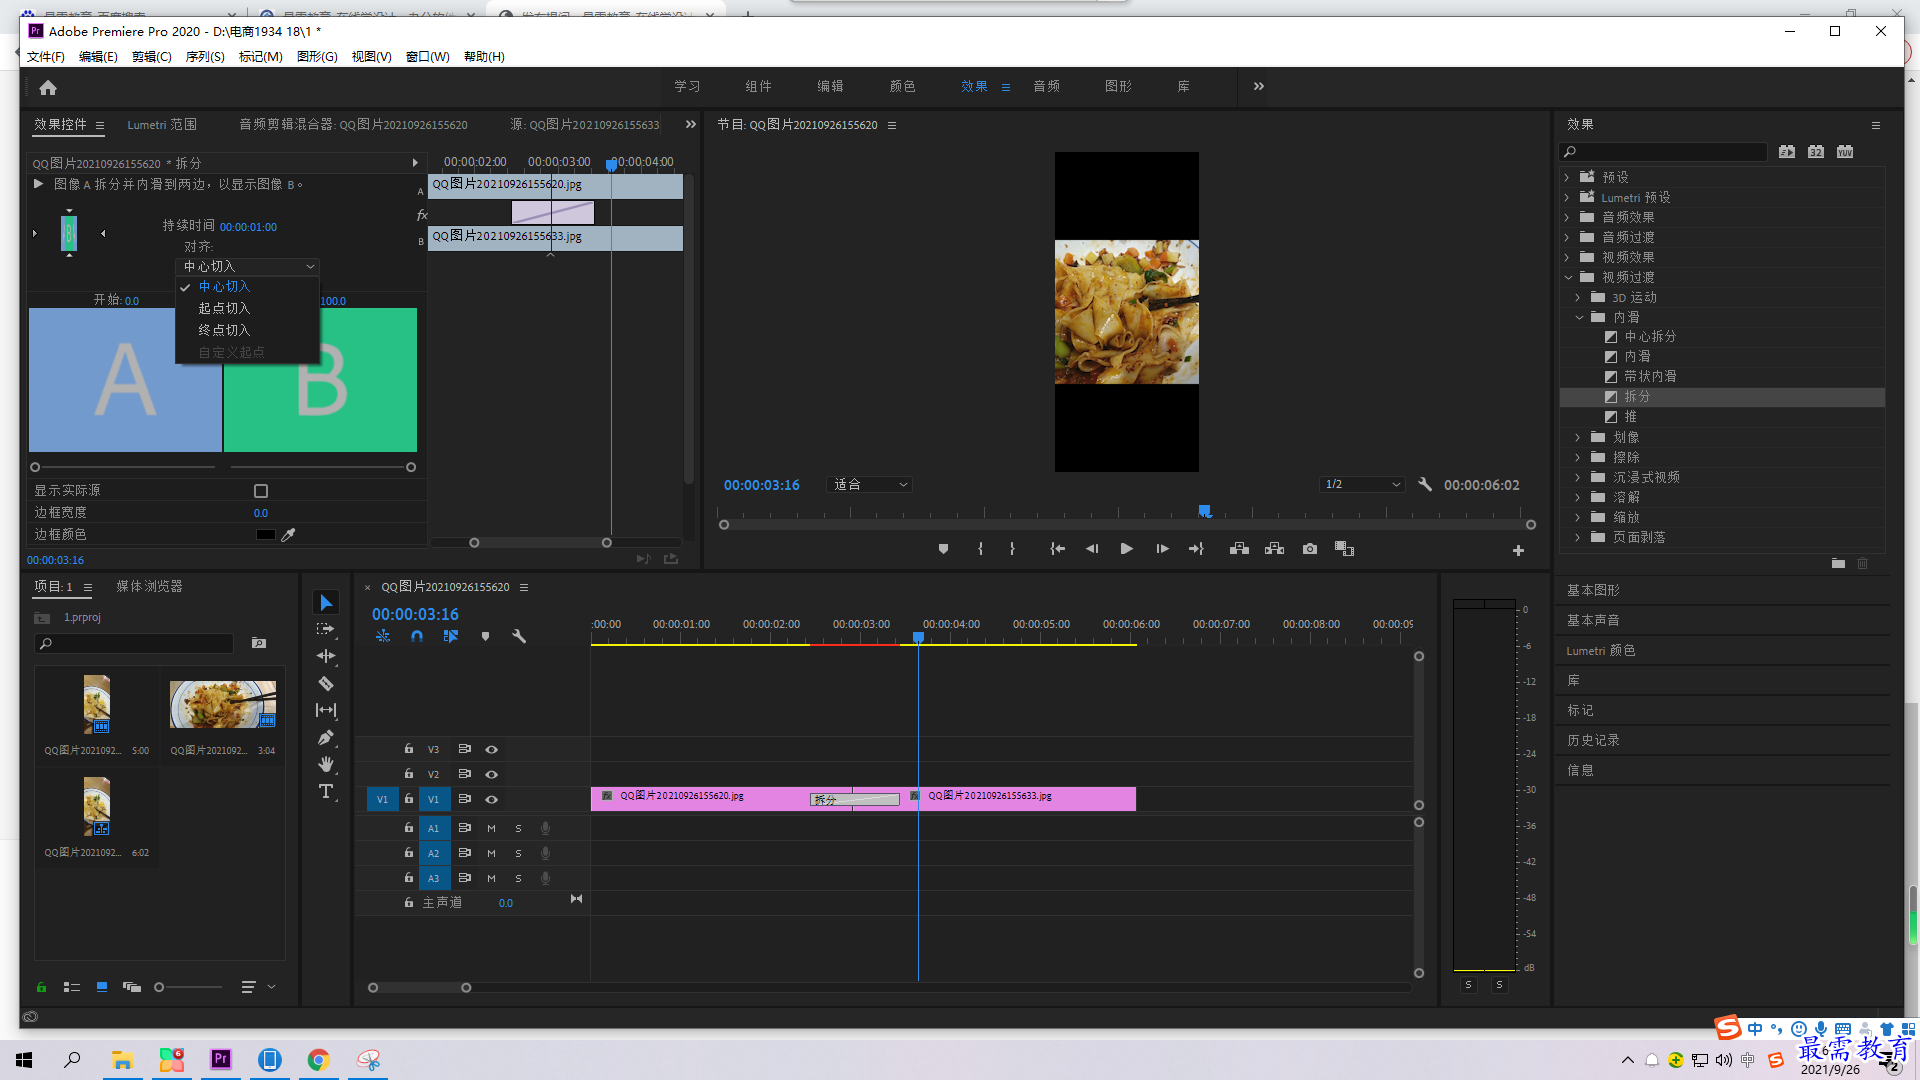Expand the 预设 folder
Screen dimensions: 1920x1080
click(x=1567, y=177)
